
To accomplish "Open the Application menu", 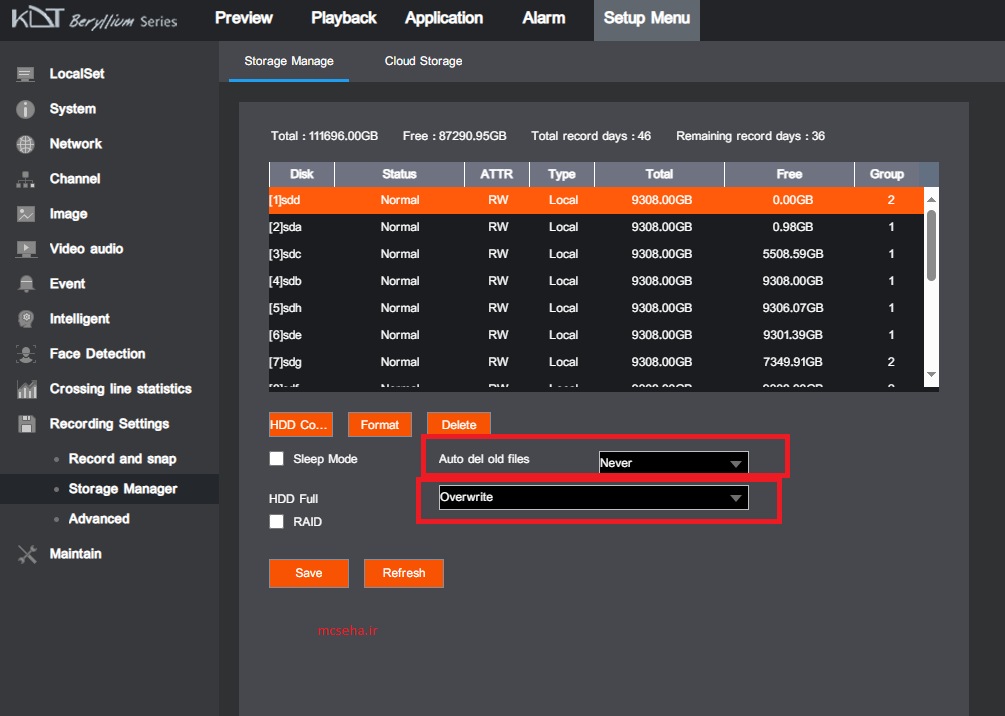I will 444,18.
